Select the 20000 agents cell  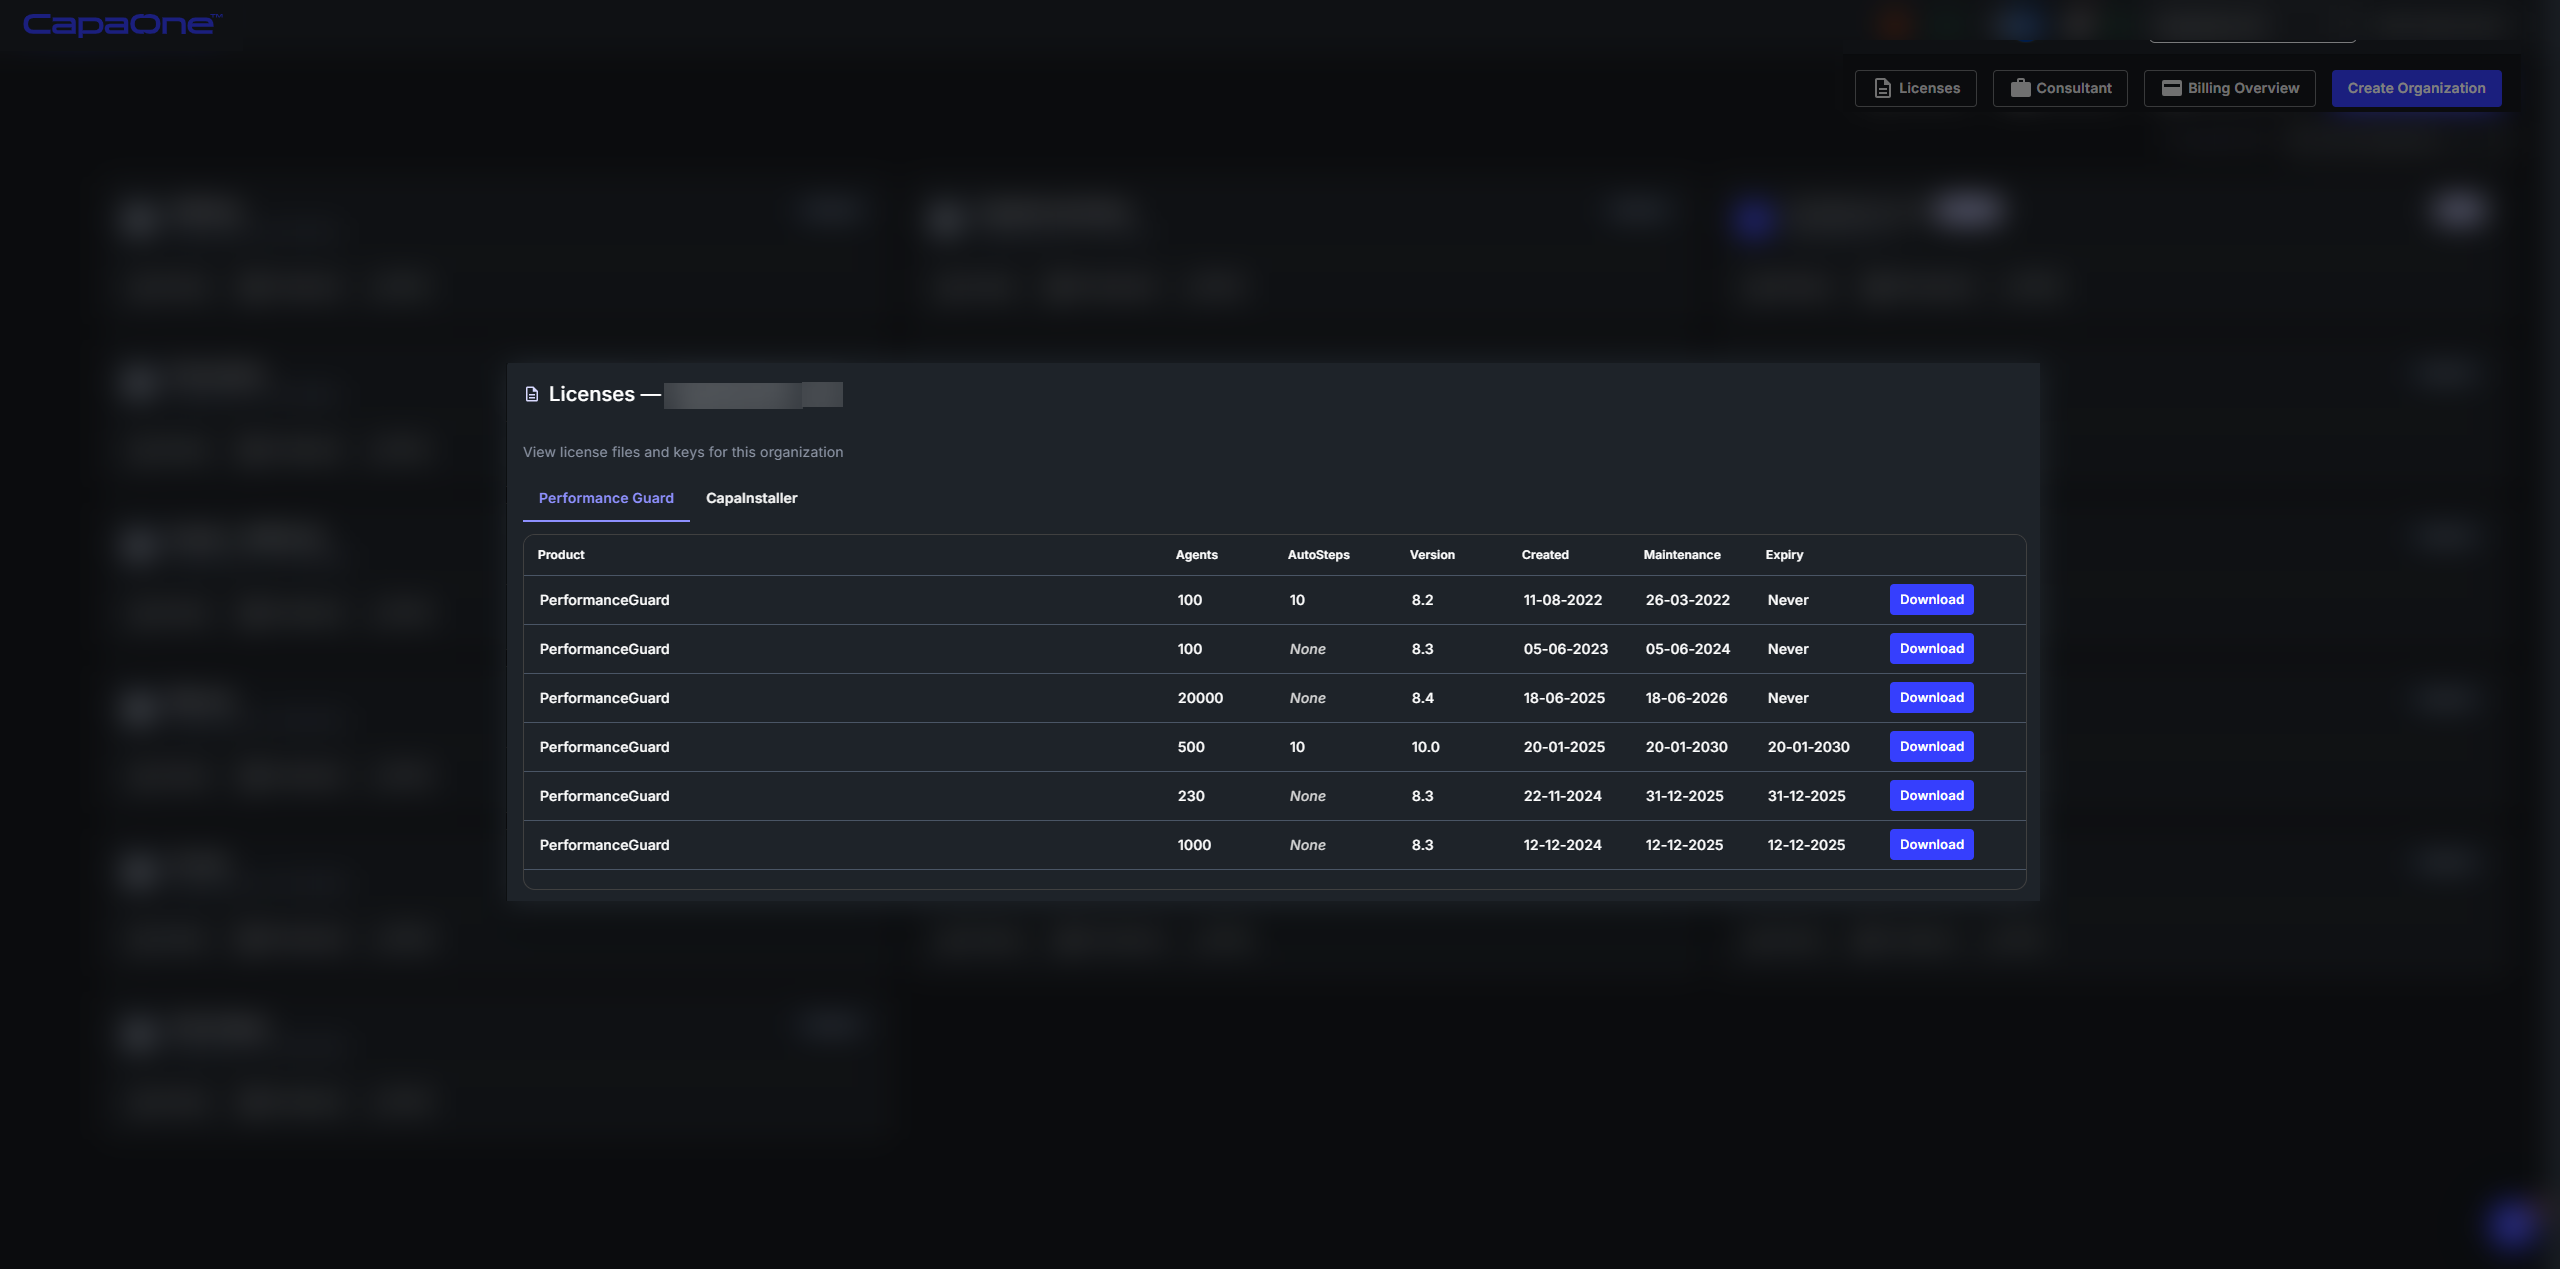coord(1200,698)
